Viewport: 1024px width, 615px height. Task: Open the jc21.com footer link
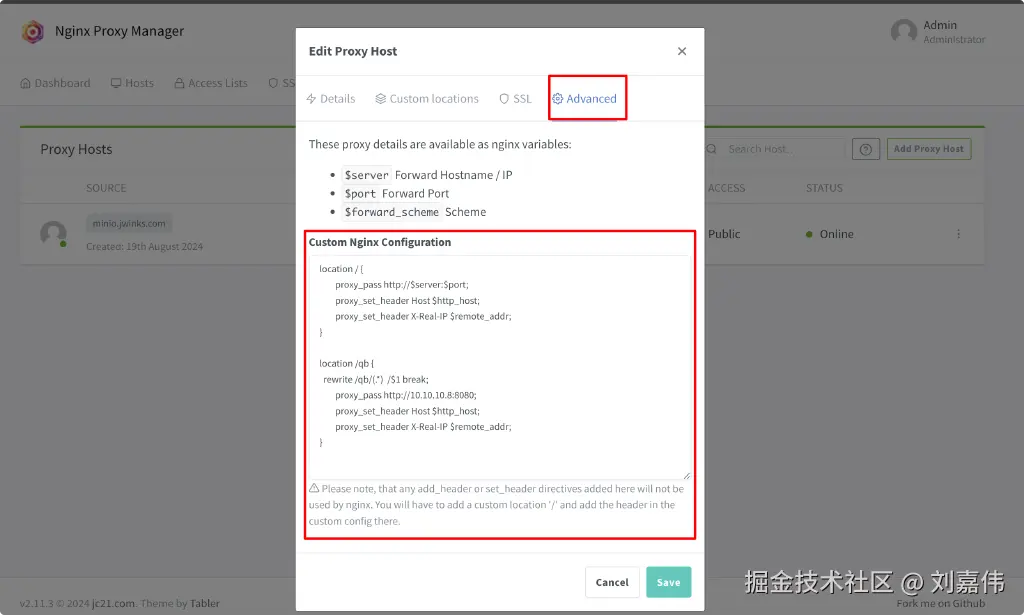pos(114,603)
